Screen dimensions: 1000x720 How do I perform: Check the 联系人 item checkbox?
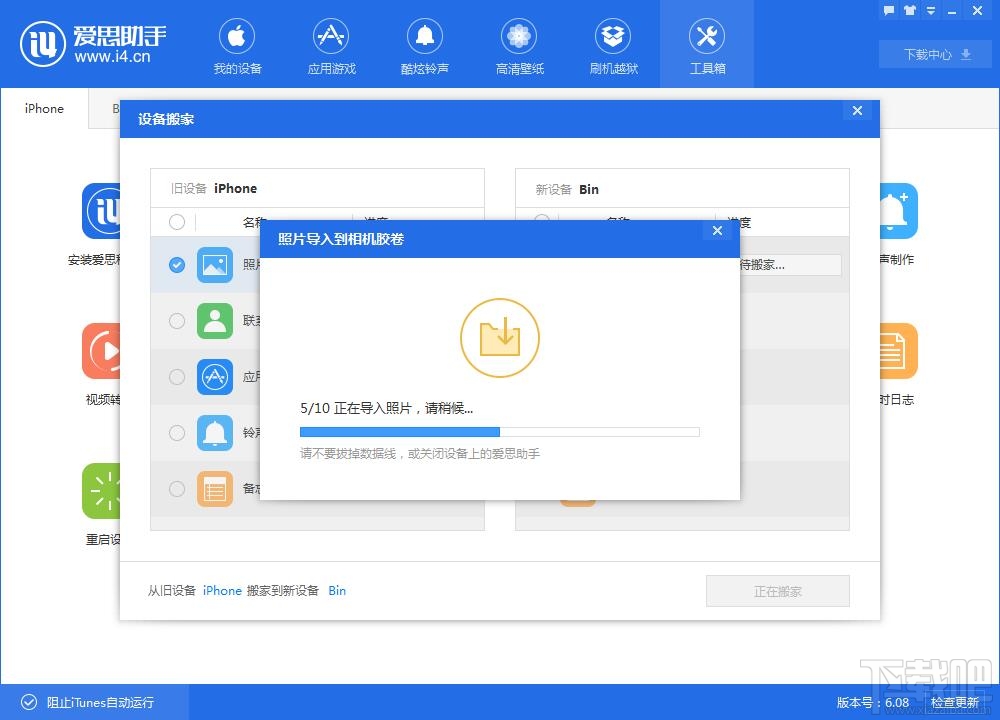click(x=177, y=321)
